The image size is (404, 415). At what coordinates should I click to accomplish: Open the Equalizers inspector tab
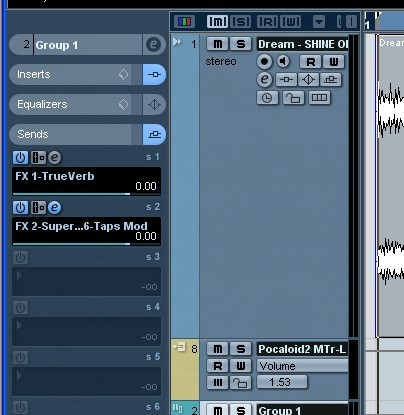coord(70,104)
